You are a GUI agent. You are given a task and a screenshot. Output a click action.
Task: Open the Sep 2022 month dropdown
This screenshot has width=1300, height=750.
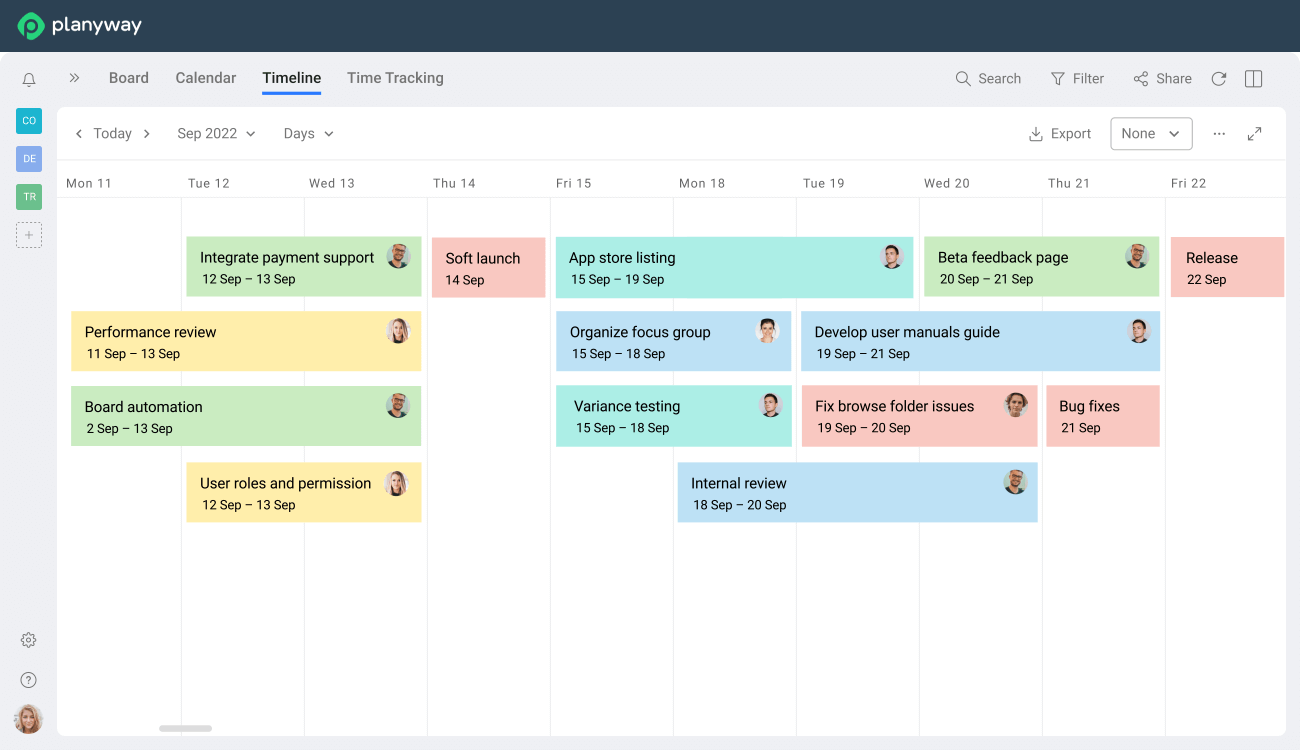[216, 134]
